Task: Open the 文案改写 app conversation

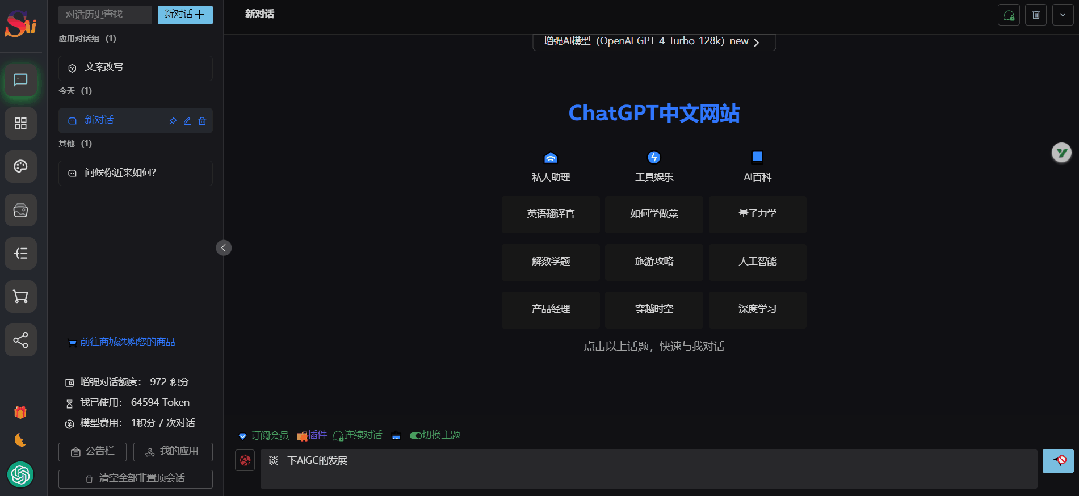Action: pyautogui.click(x=136, y=67)
